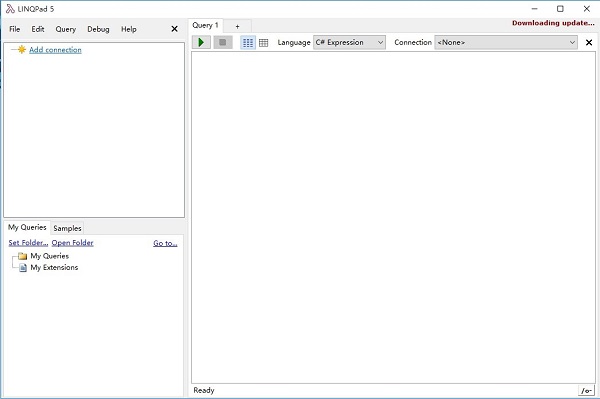Add a new query tab with plus
The width and height of the screenshot is (600, 399).
tap(237, 26)
